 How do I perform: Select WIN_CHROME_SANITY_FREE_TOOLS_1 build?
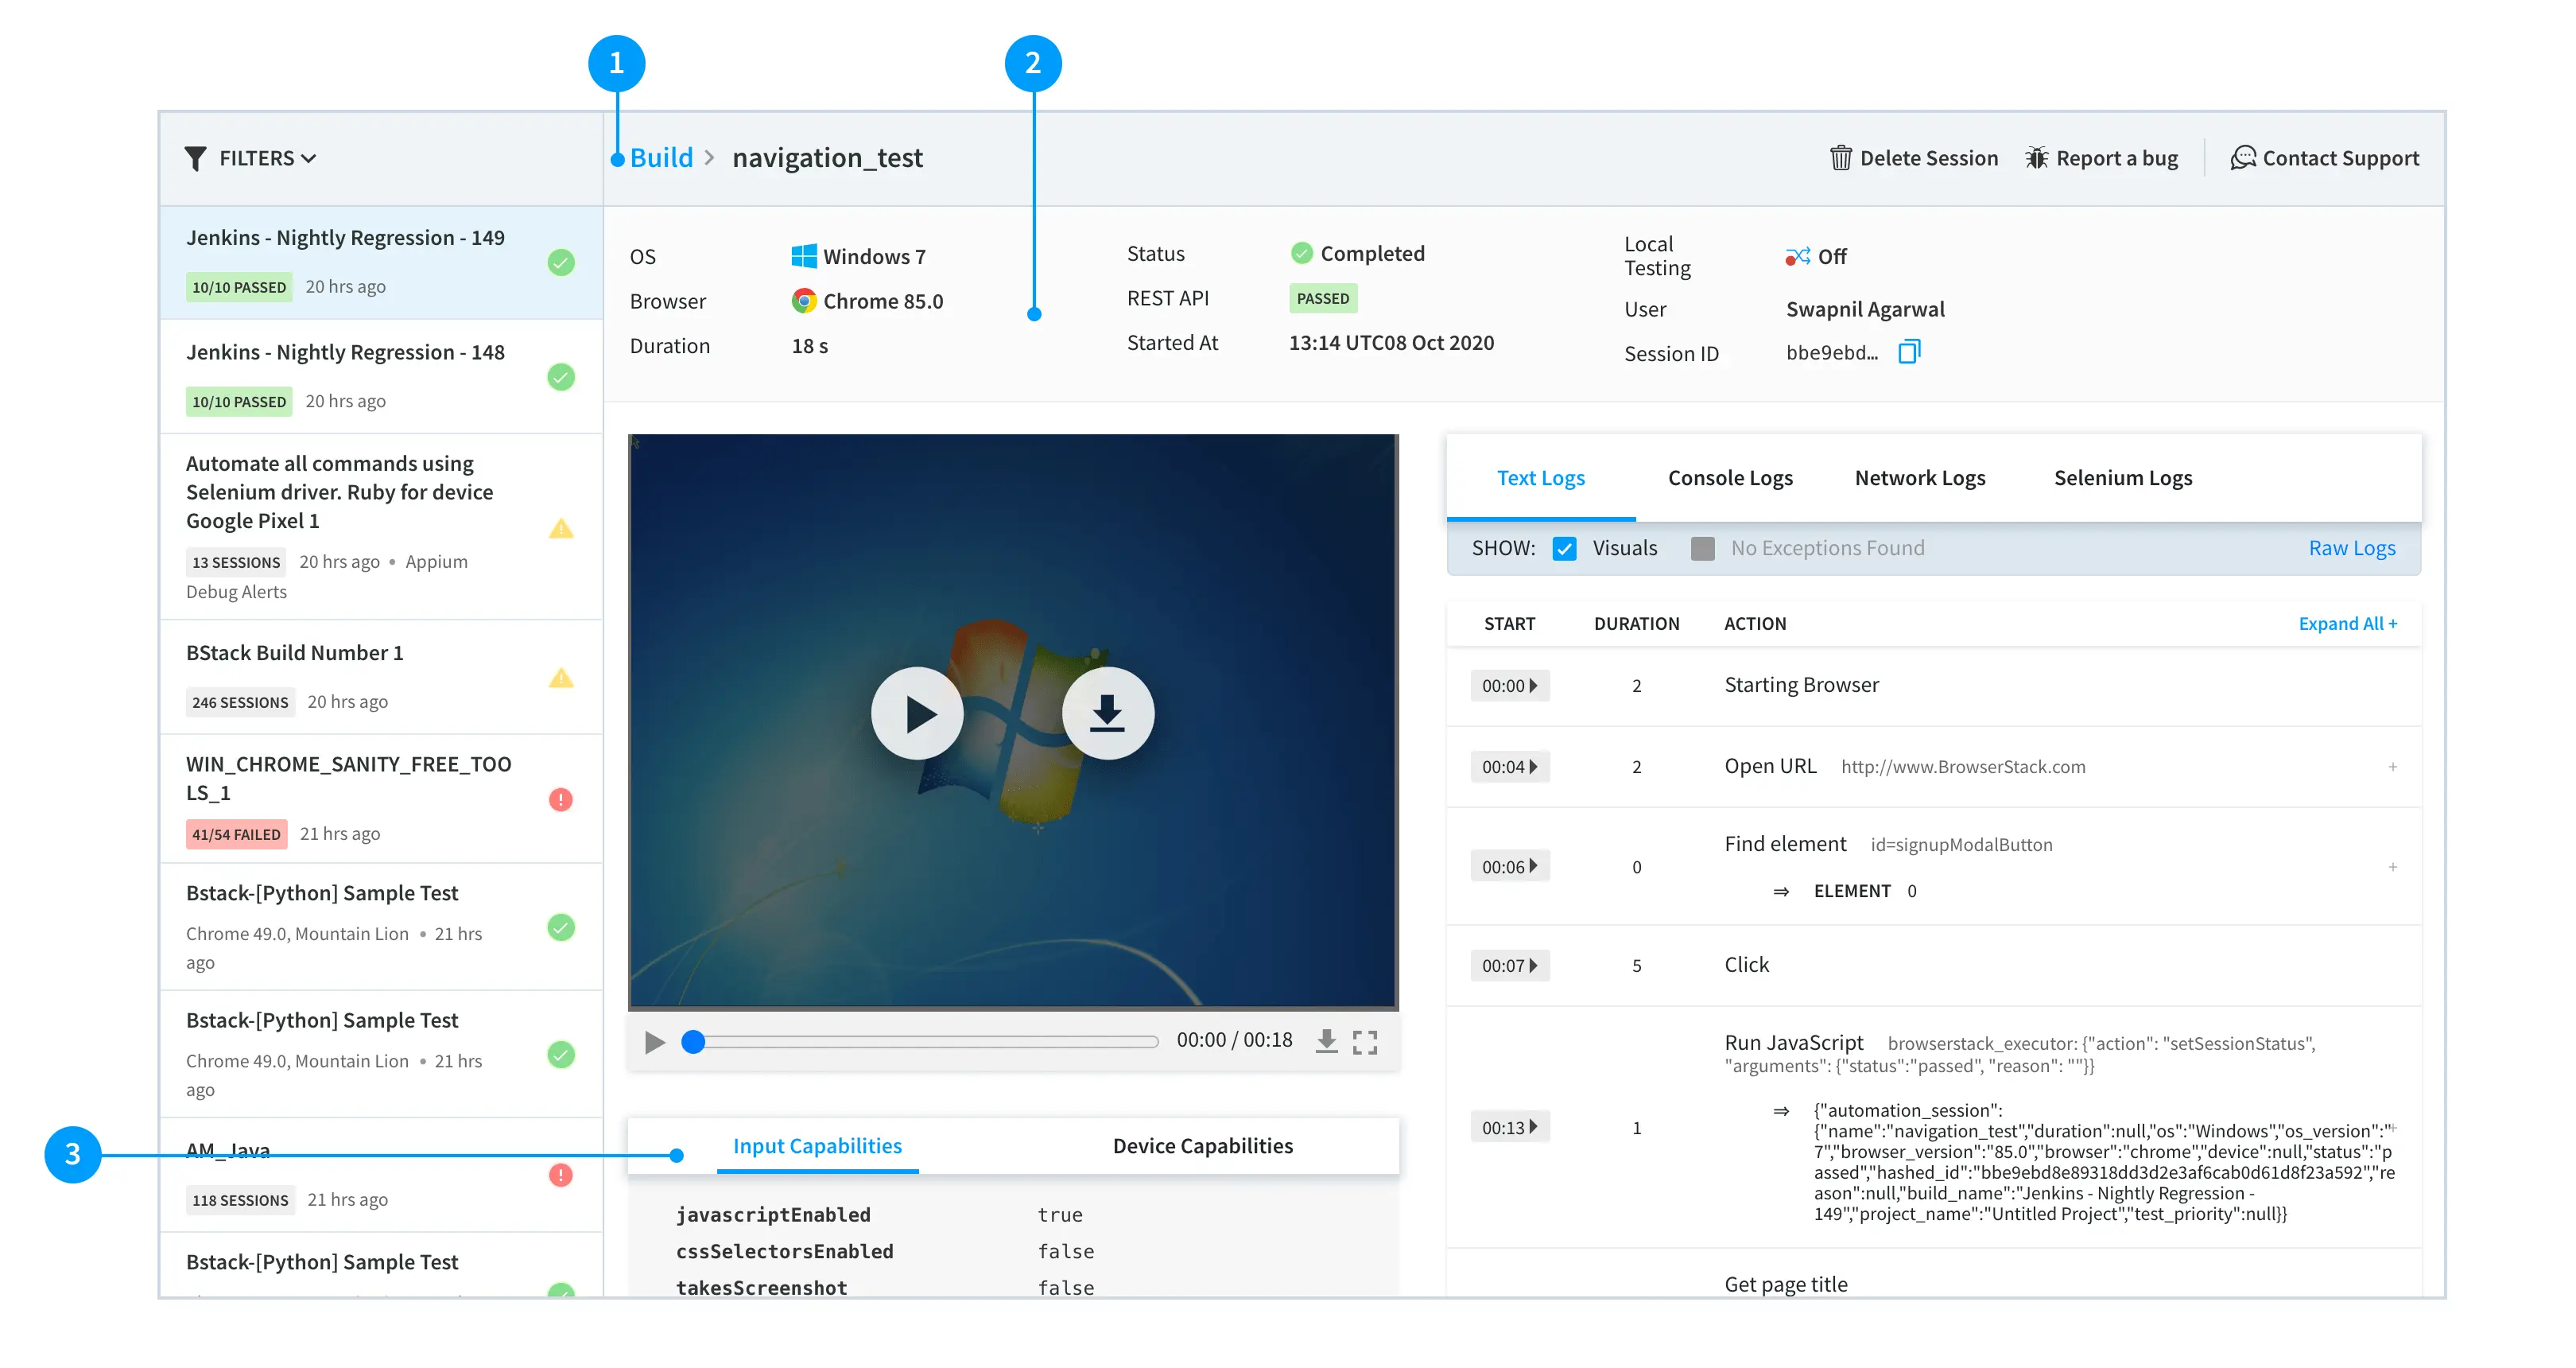(x=382, y=799)
